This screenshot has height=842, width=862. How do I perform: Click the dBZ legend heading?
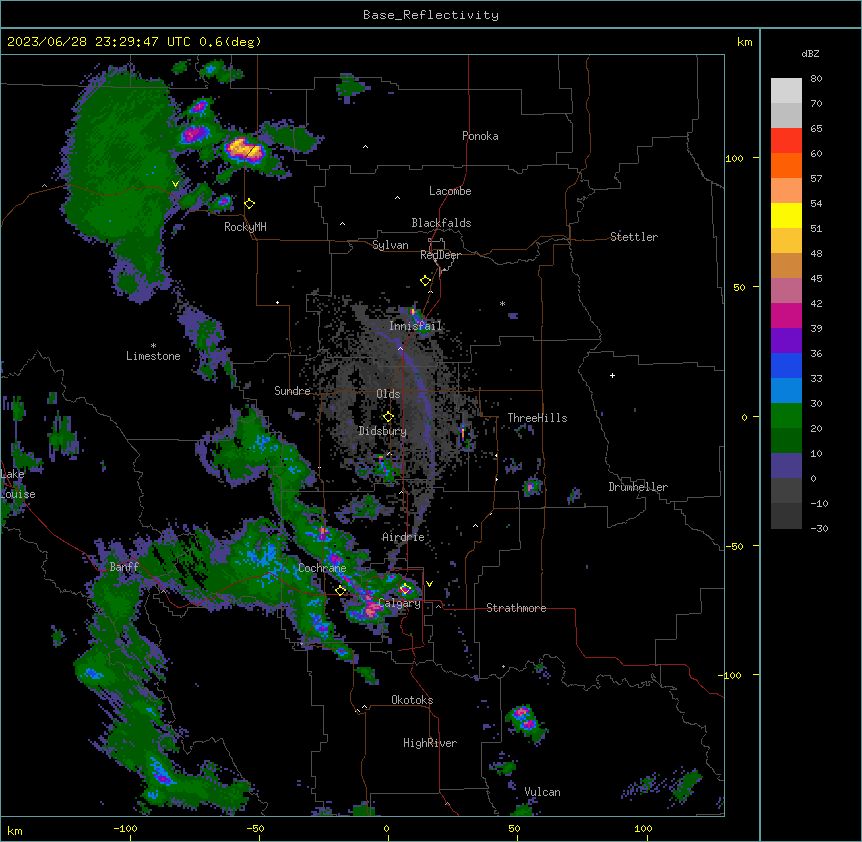point(810,53)
